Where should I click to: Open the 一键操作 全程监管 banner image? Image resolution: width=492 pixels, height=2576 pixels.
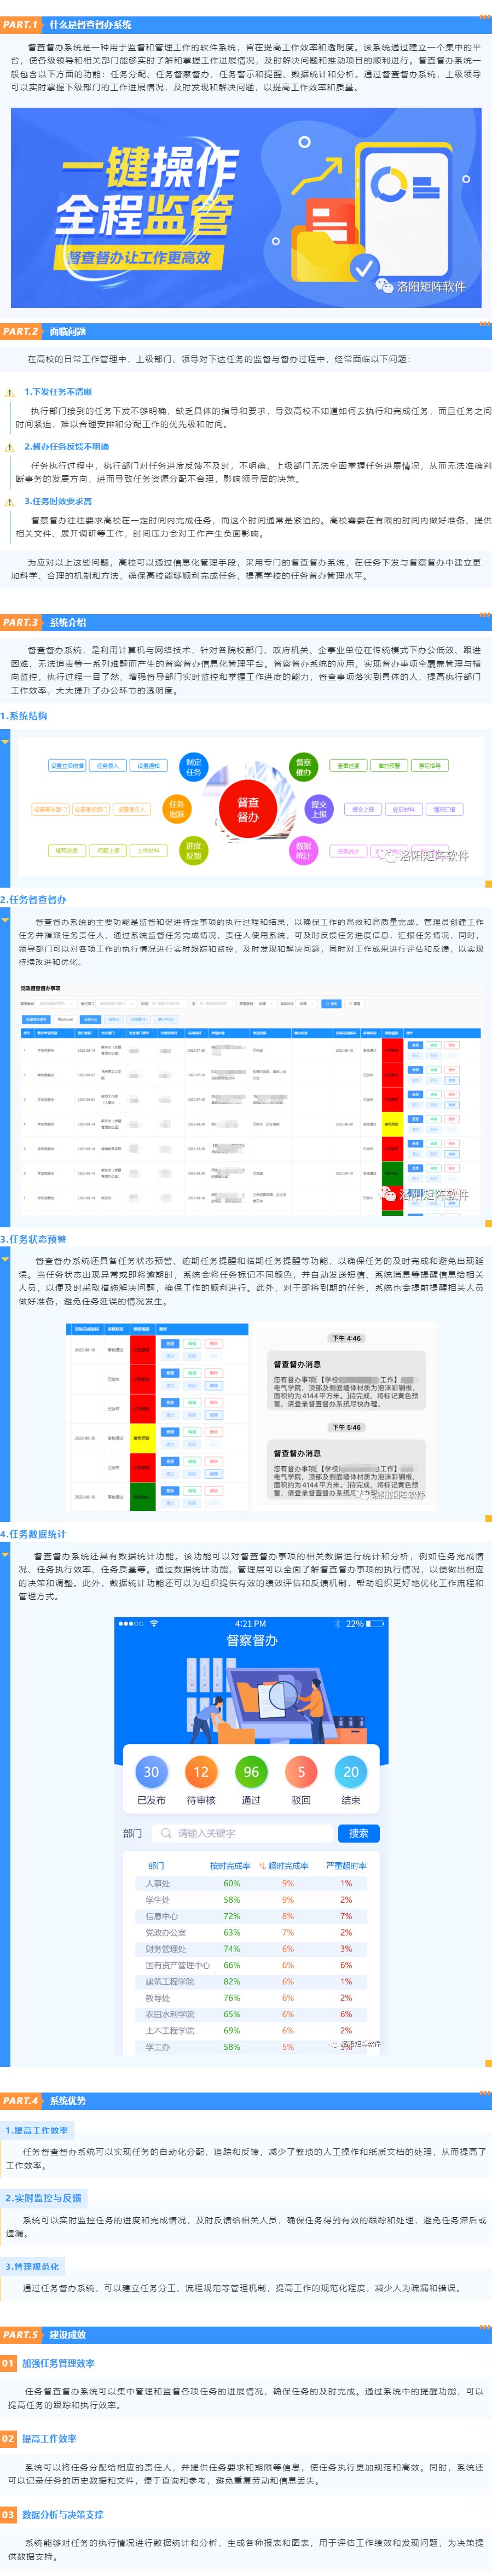(x=246, y=207)
